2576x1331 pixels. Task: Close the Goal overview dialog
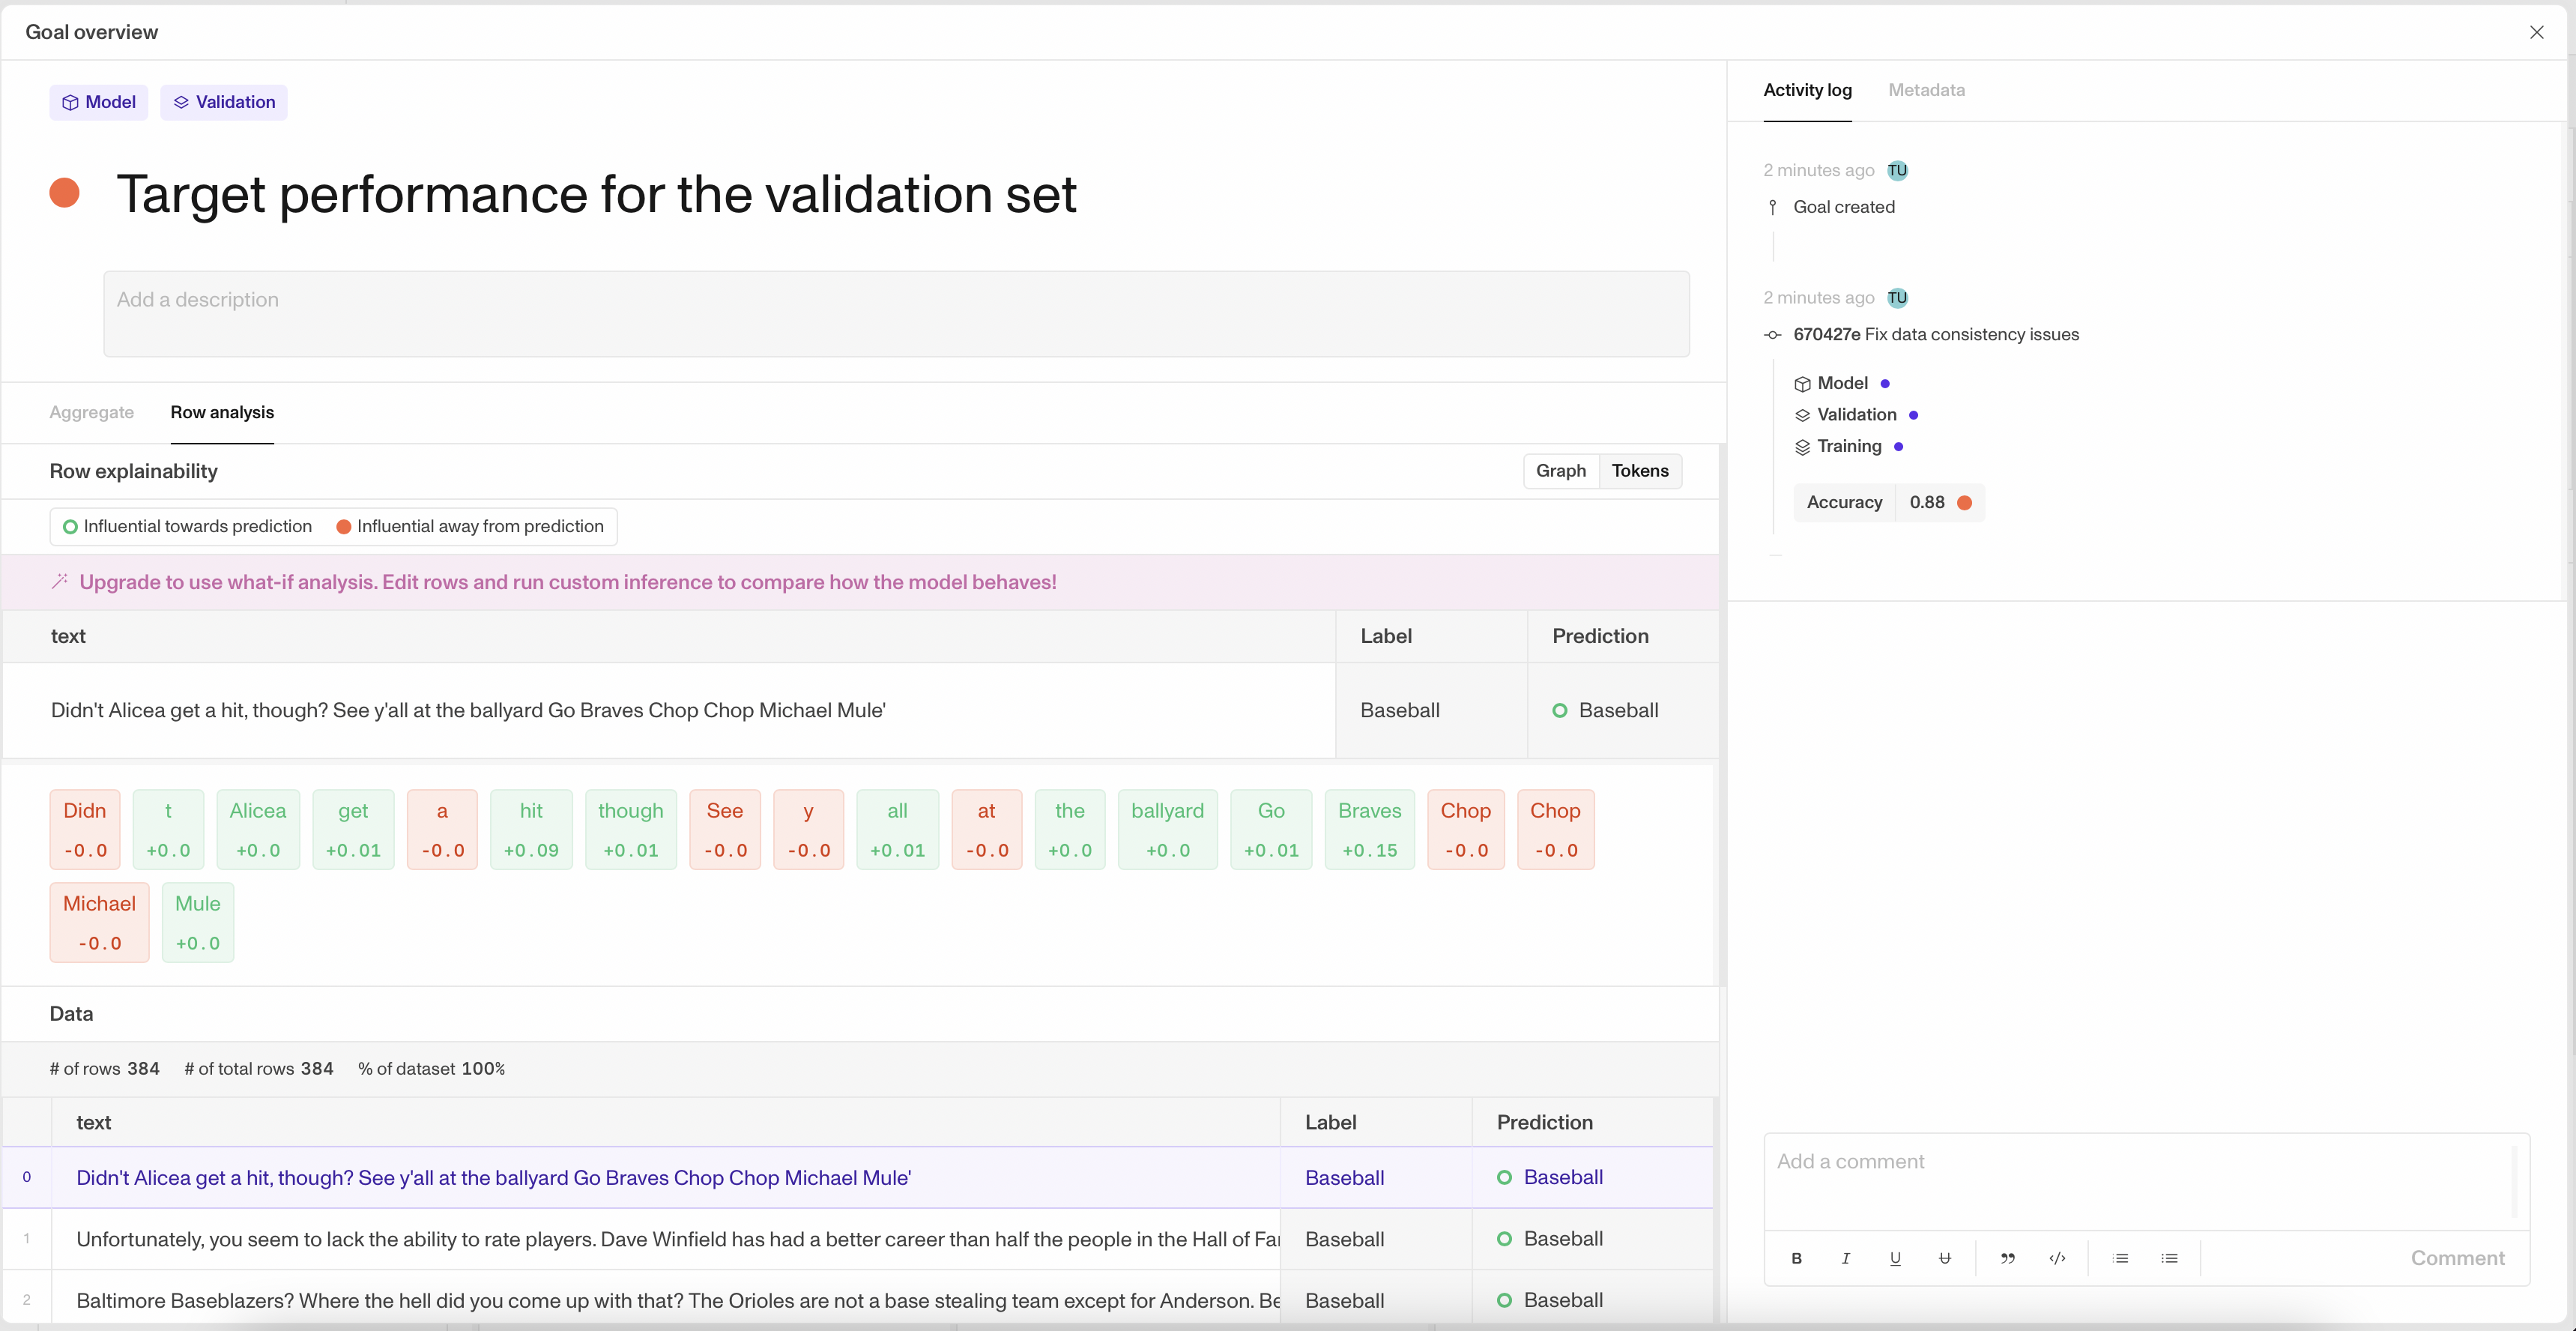2536,32
